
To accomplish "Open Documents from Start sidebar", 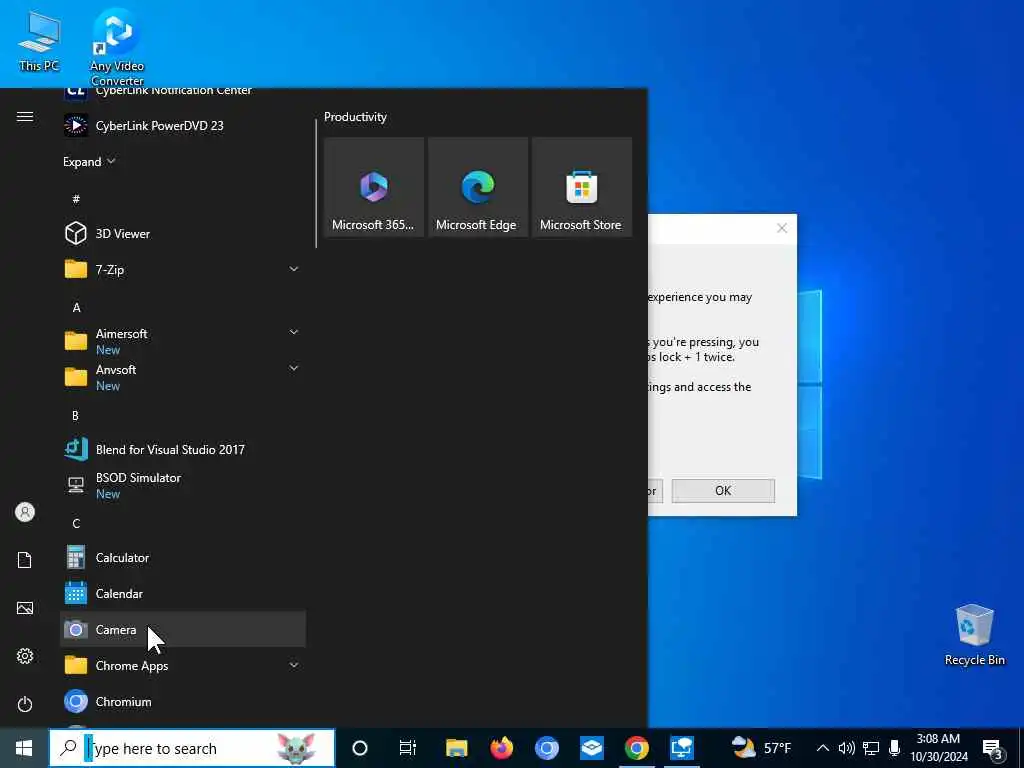I will pos(25,560).
